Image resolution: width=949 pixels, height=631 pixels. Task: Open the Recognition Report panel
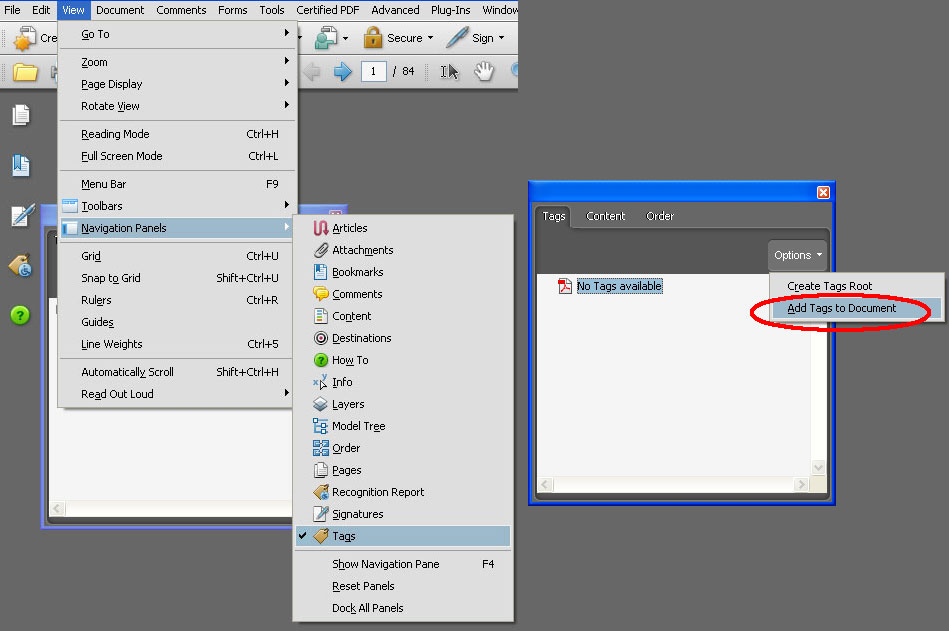point(402,492)
